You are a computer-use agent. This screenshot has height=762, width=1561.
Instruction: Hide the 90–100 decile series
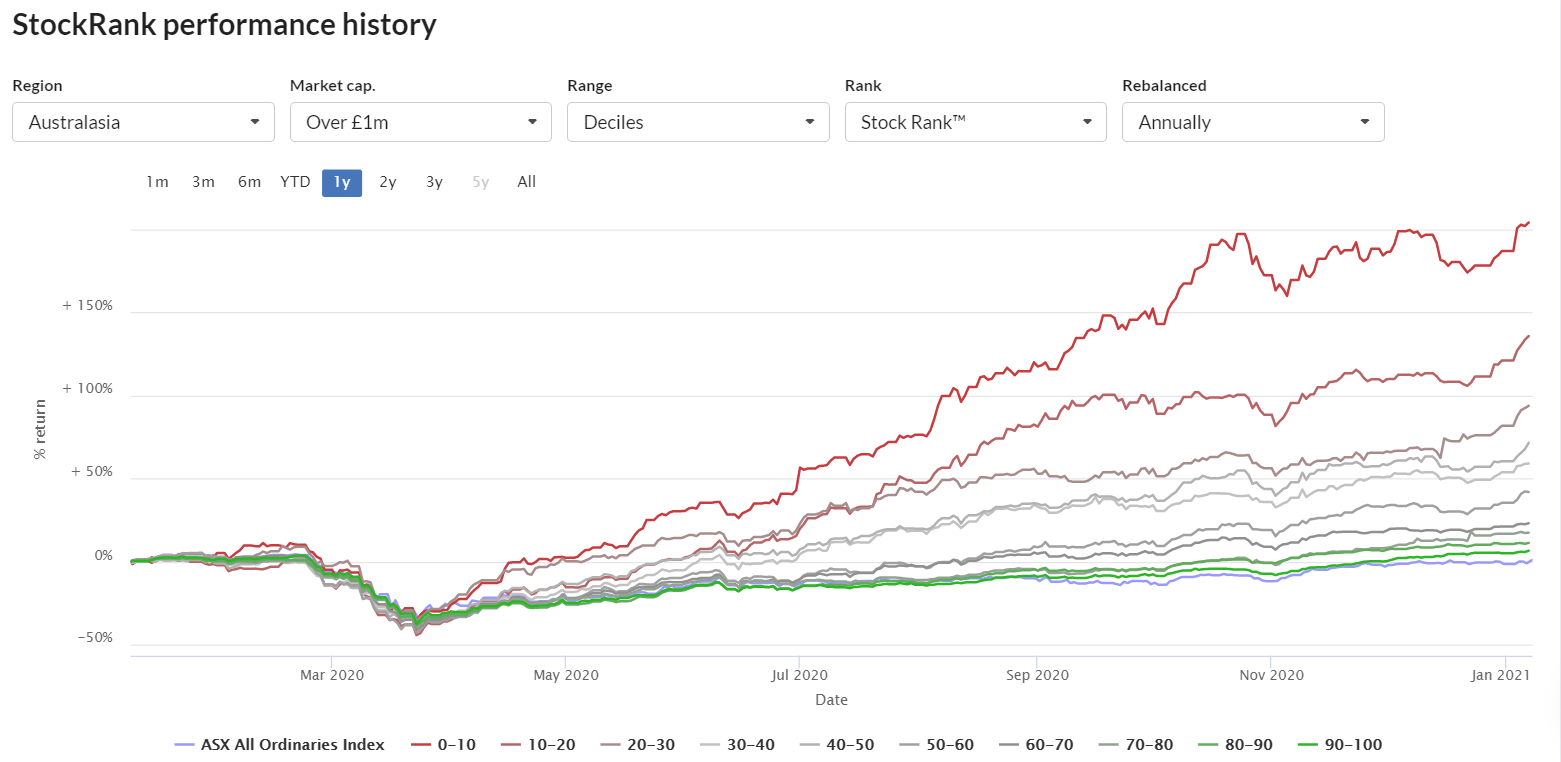point(1341,745)
